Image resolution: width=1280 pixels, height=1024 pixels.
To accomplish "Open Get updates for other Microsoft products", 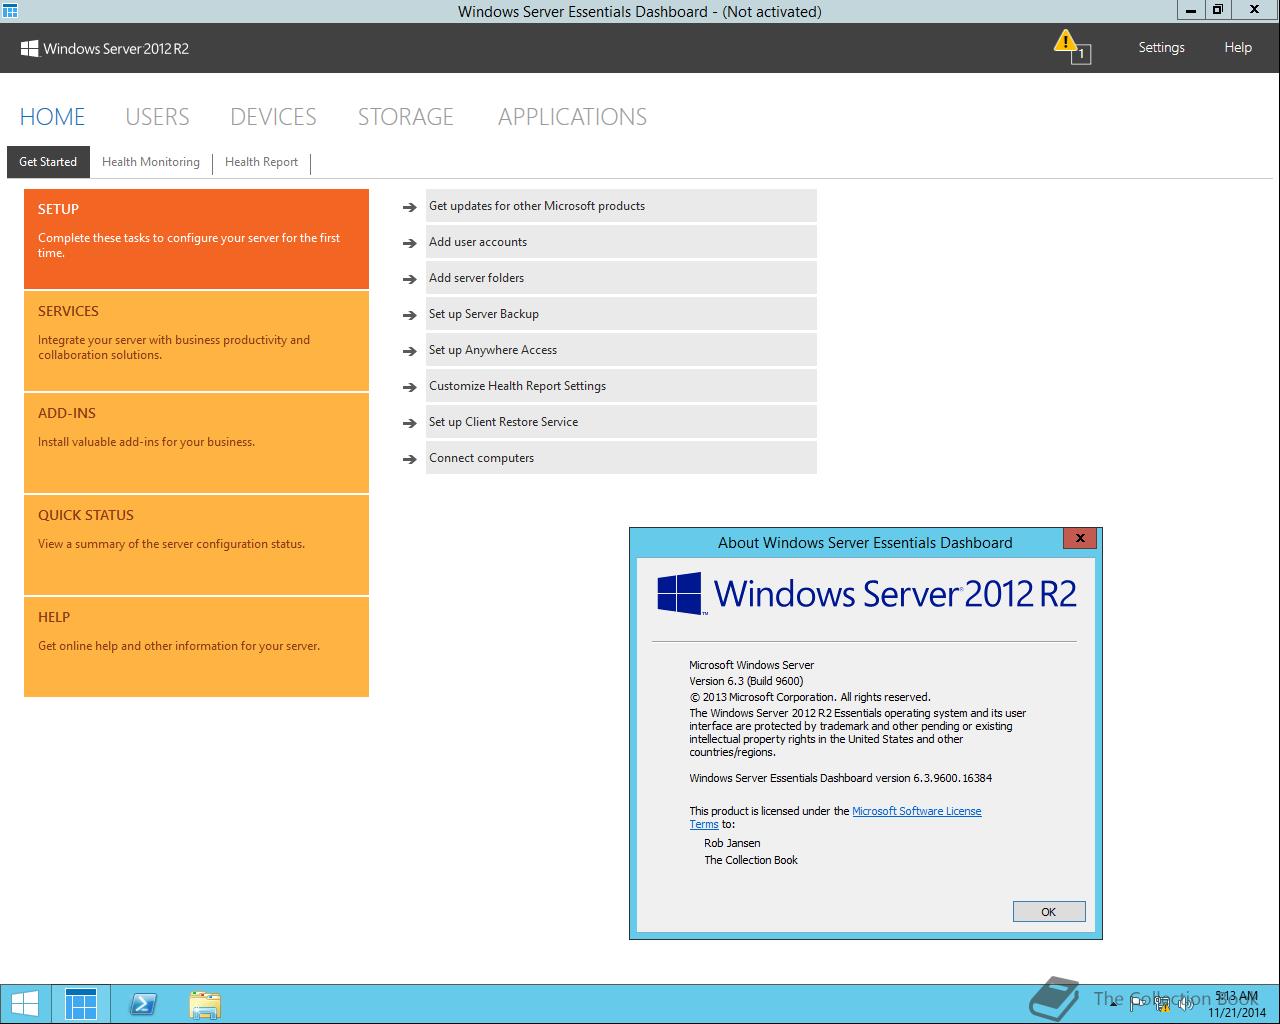I will [x=621, y=206].
